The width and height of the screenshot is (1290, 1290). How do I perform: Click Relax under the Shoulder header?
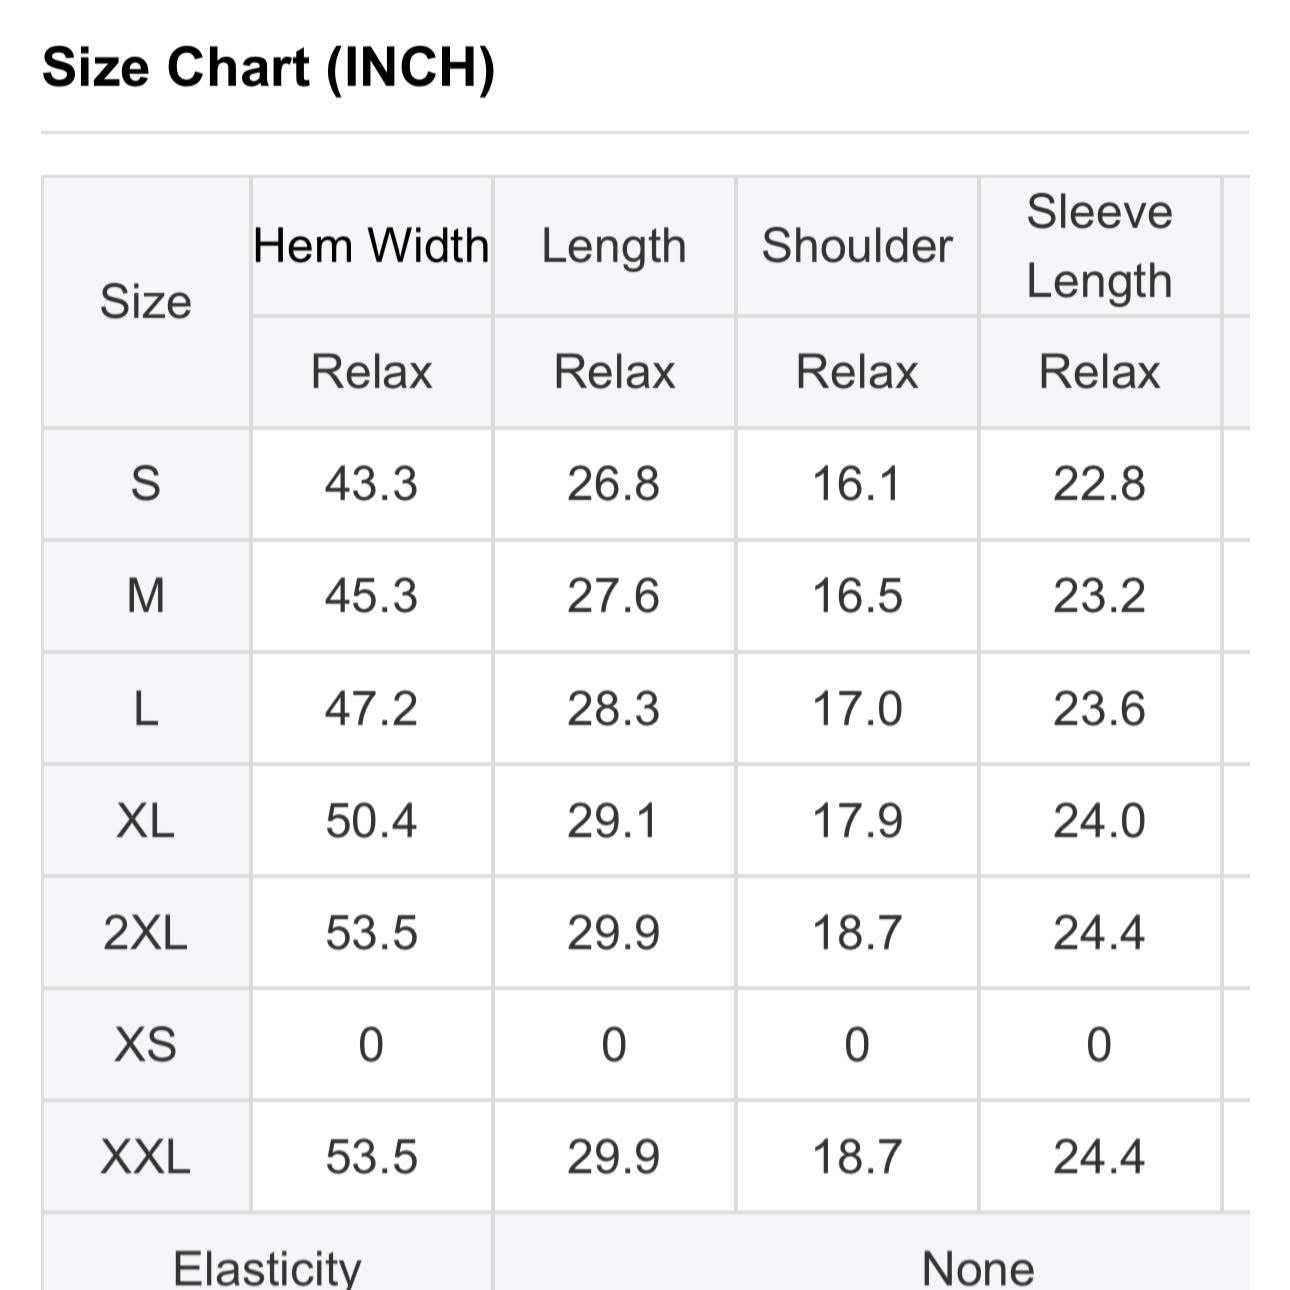(x=857, y=372)
